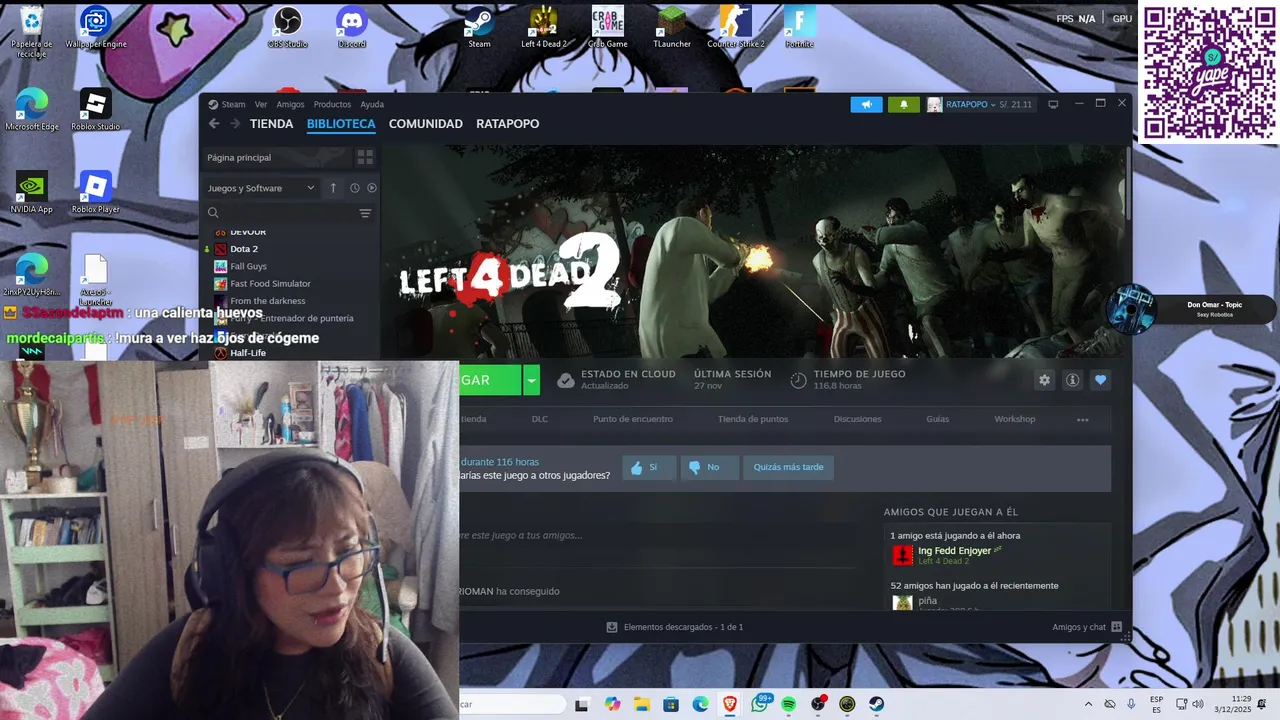
Task: Open Amigos y chat panel
Action: click(1087, 627)
